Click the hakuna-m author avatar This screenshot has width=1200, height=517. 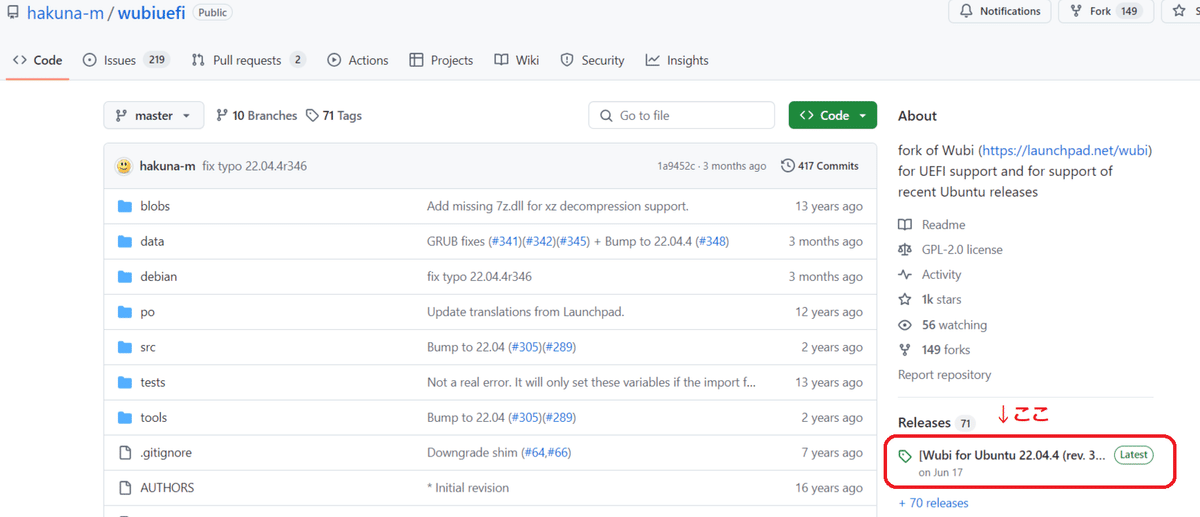point(124,166)
